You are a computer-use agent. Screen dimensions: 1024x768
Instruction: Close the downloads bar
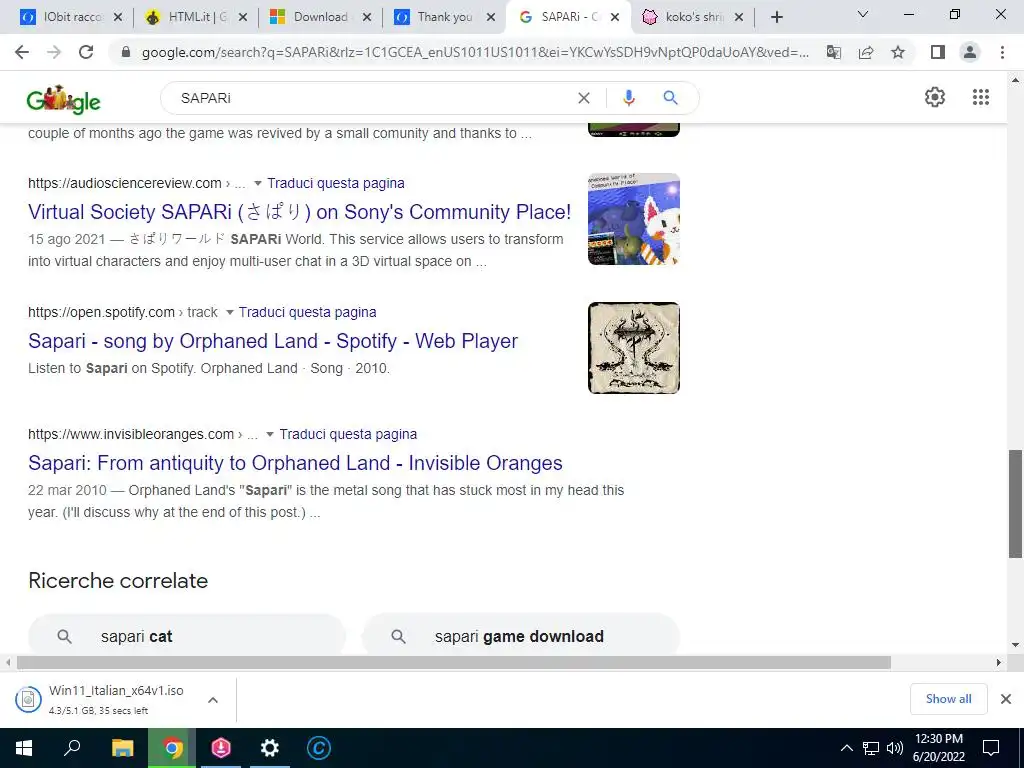click(x=1006, y=699)
